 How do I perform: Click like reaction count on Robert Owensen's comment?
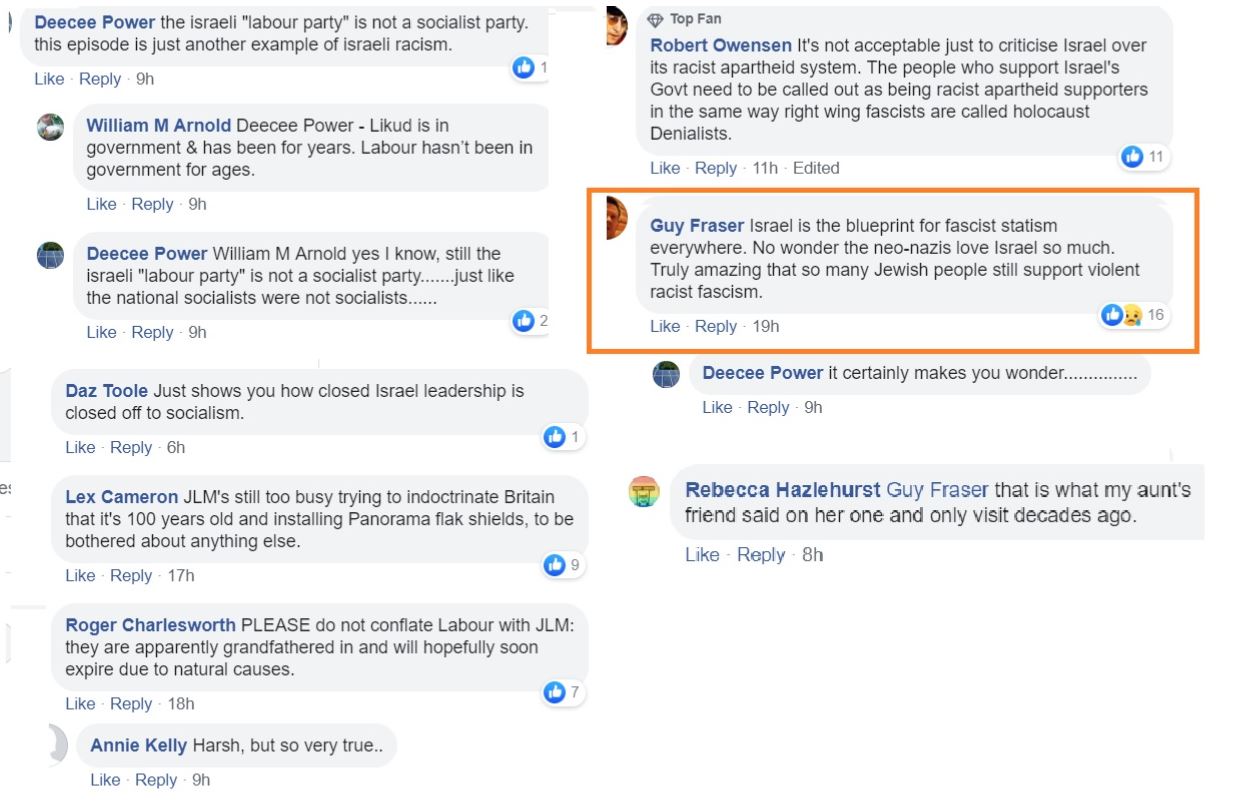click(1143, 156)
